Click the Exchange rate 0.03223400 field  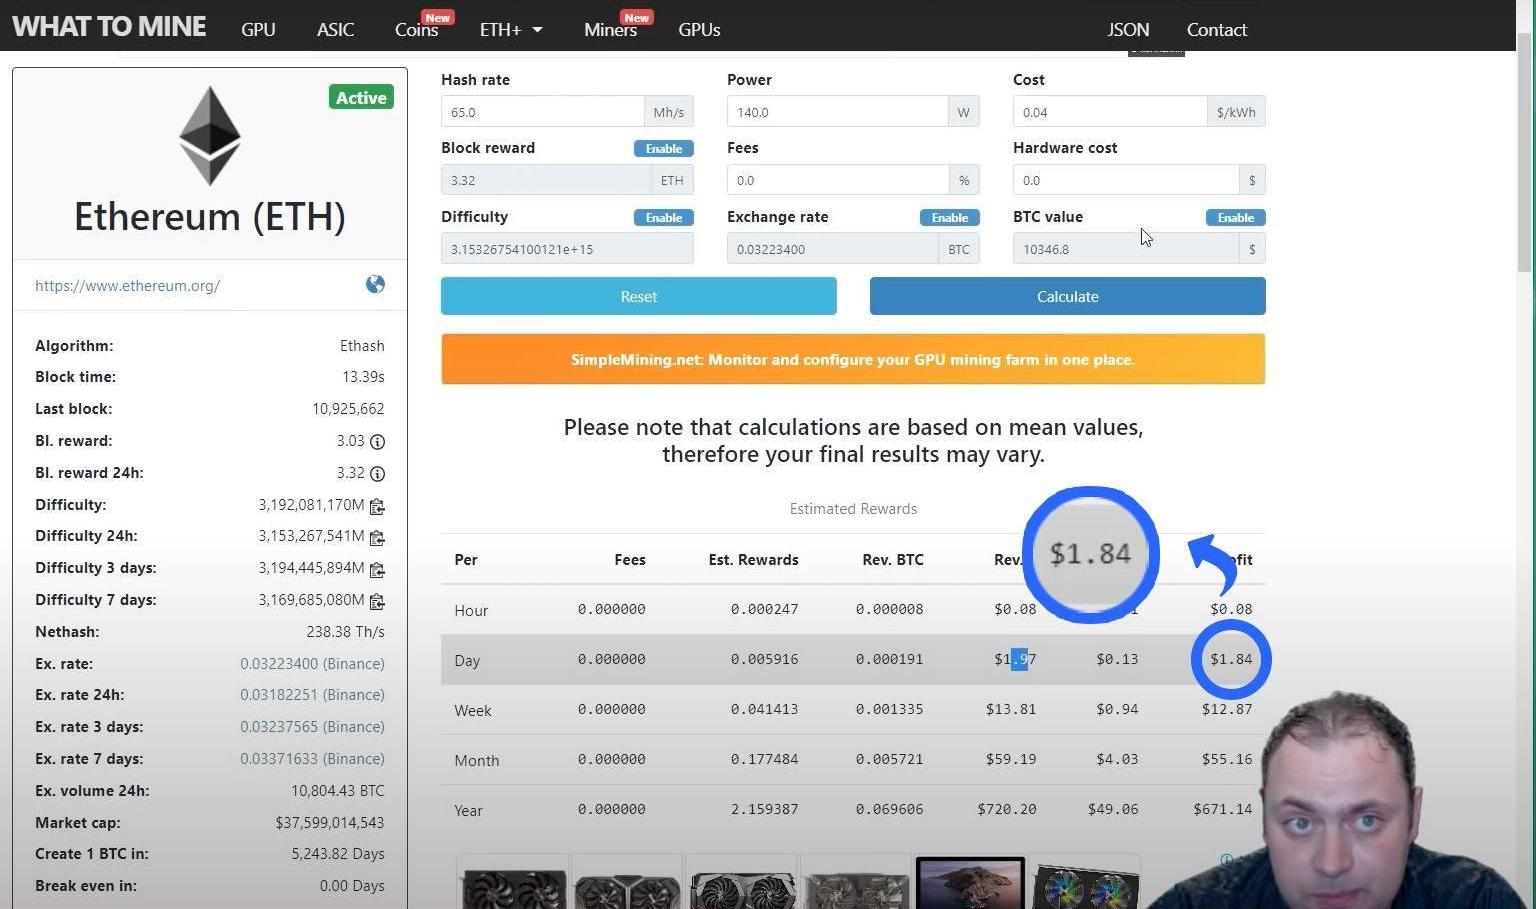(x=832, y=249)
